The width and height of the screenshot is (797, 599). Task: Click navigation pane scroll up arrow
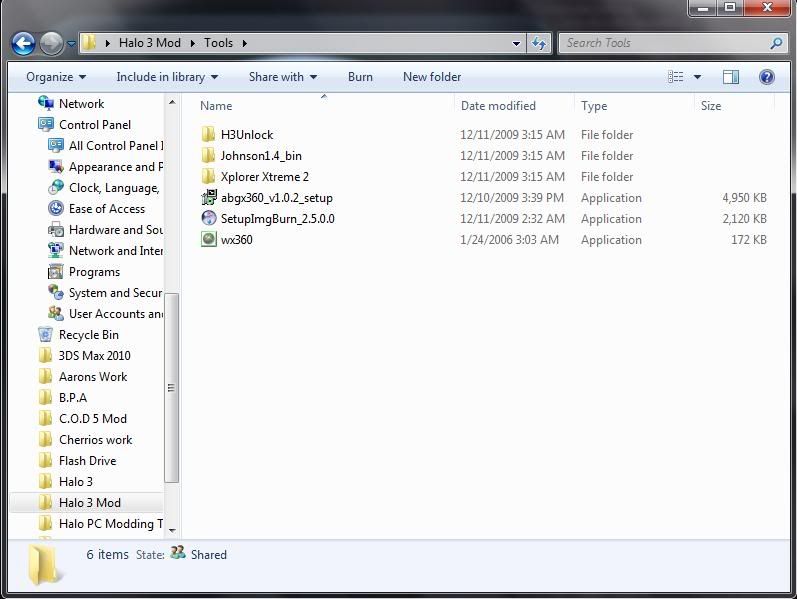click(172, 102)
